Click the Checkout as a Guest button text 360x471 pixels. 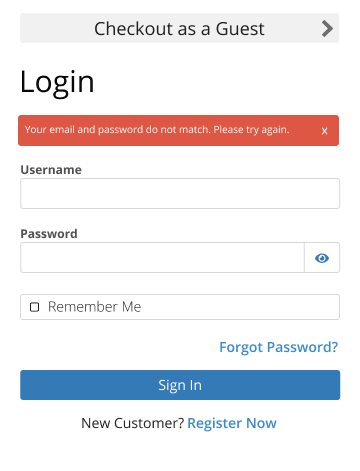(x=179, y=29)
